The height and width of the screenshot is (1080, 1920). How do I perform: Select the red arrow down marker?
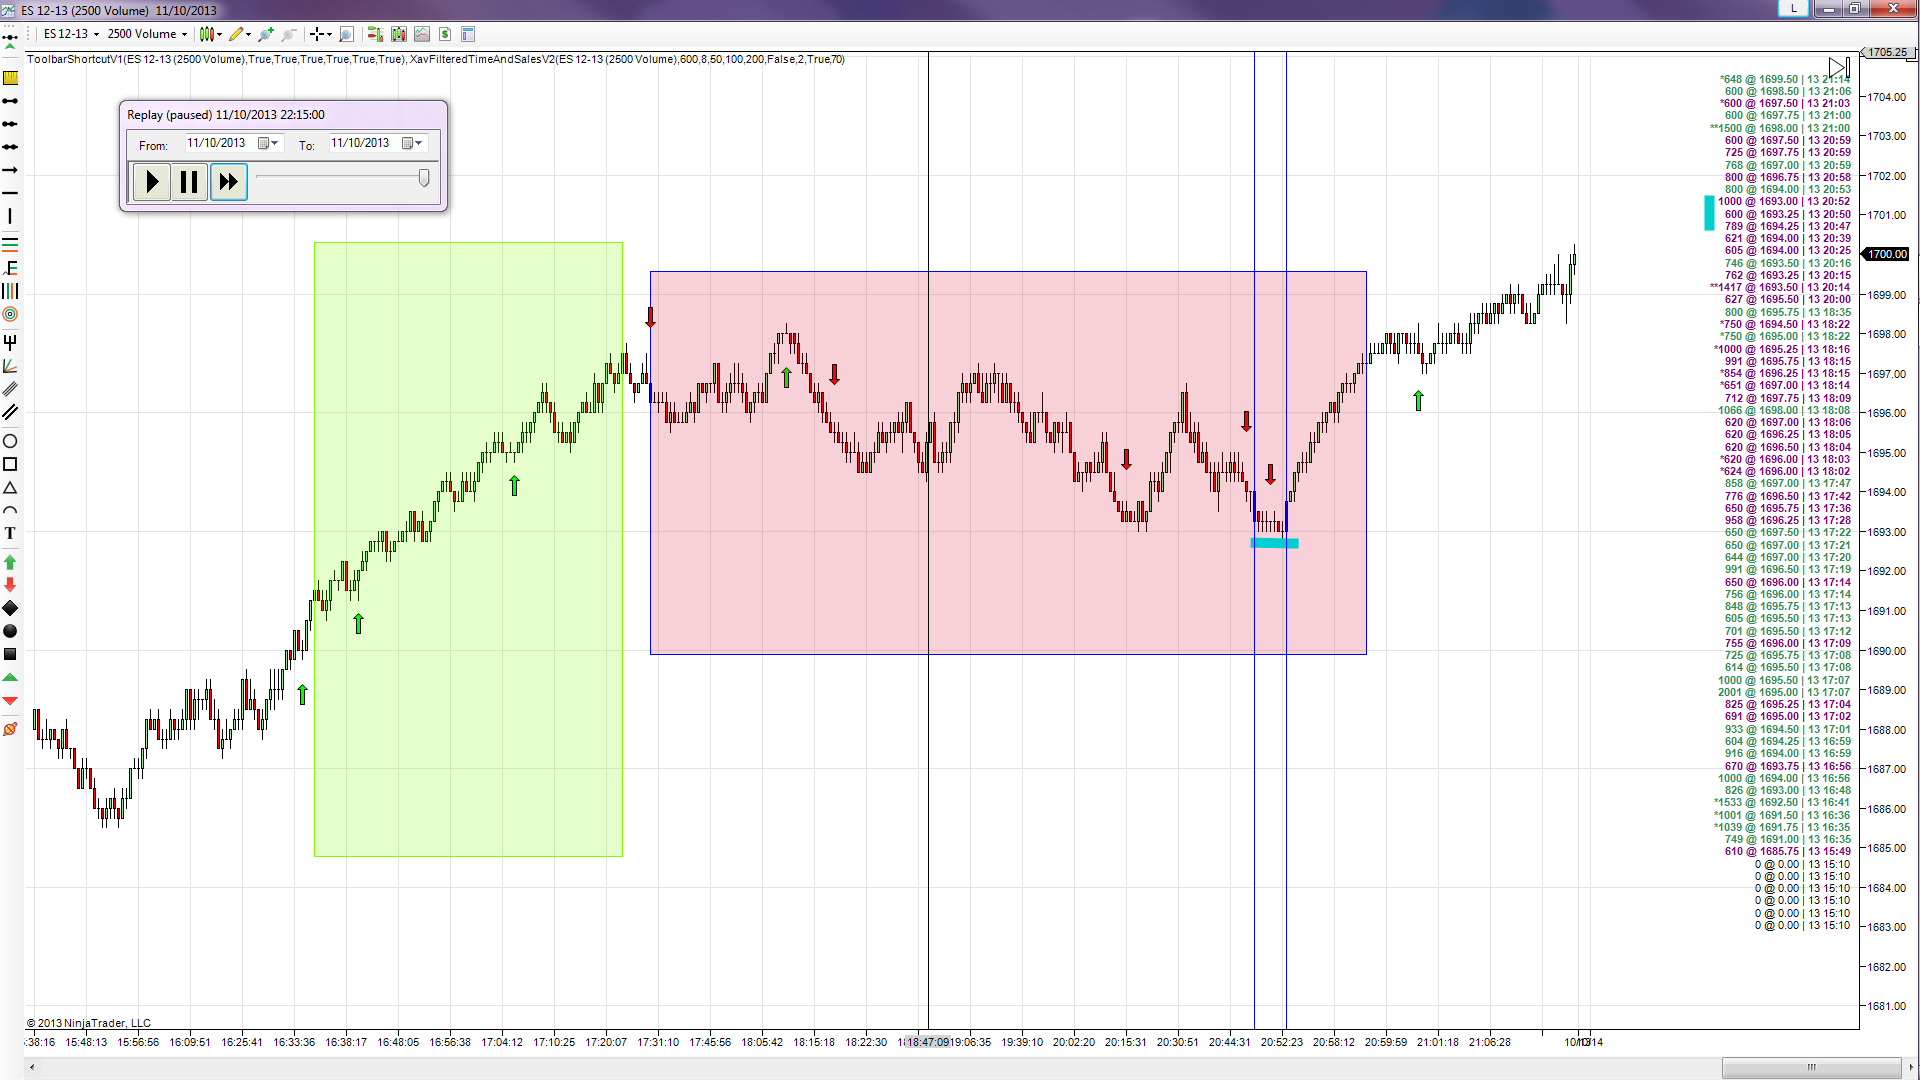10,585
